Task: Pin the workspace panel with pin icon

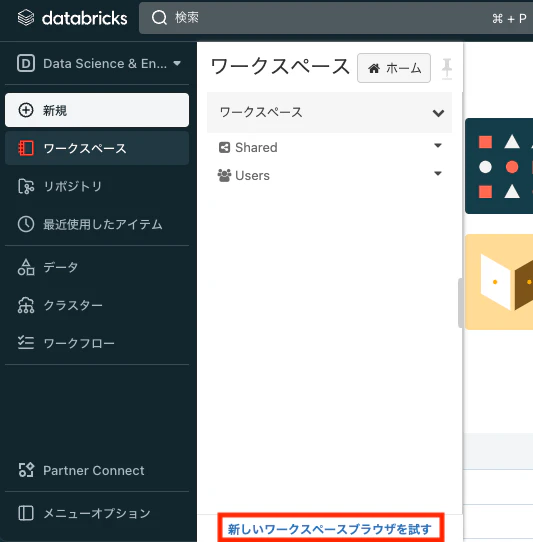Action: tap(447, 68)
